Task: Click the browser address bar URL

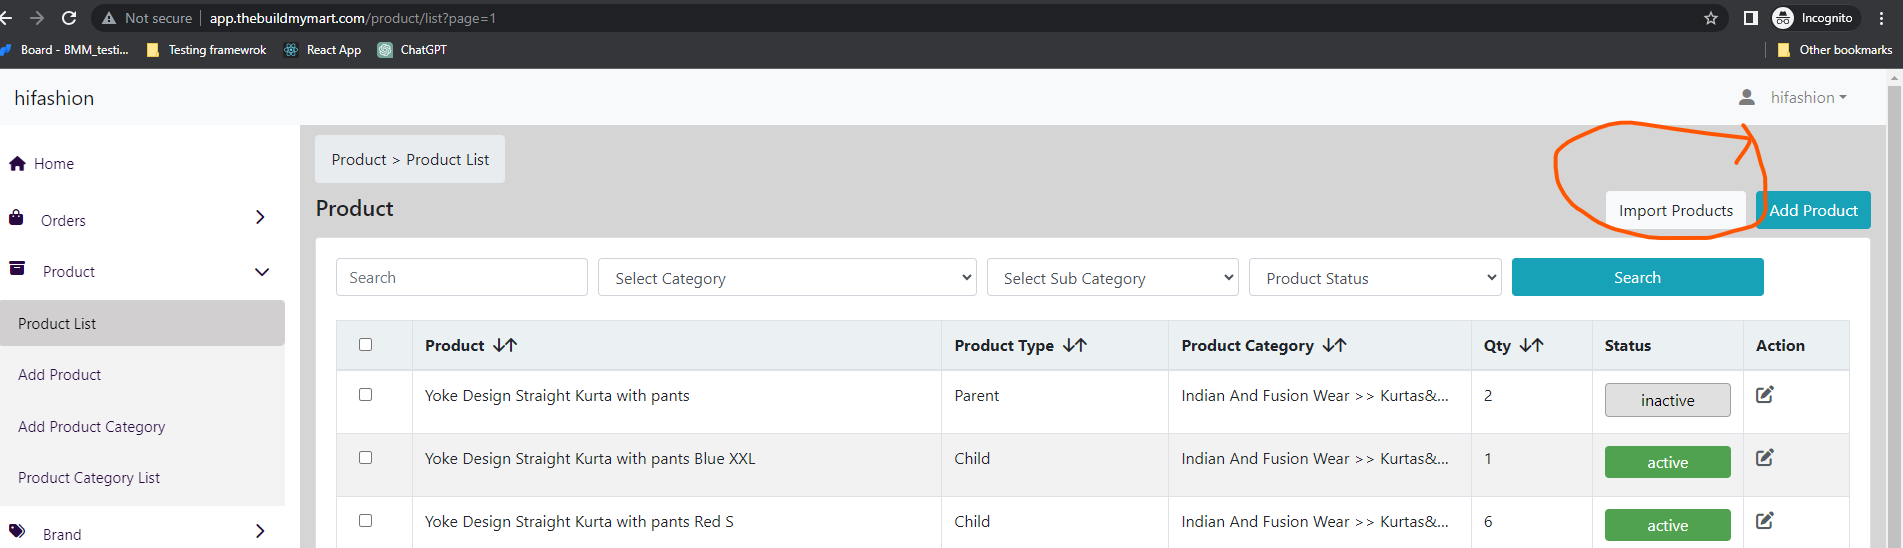Action: pos(352,18)
